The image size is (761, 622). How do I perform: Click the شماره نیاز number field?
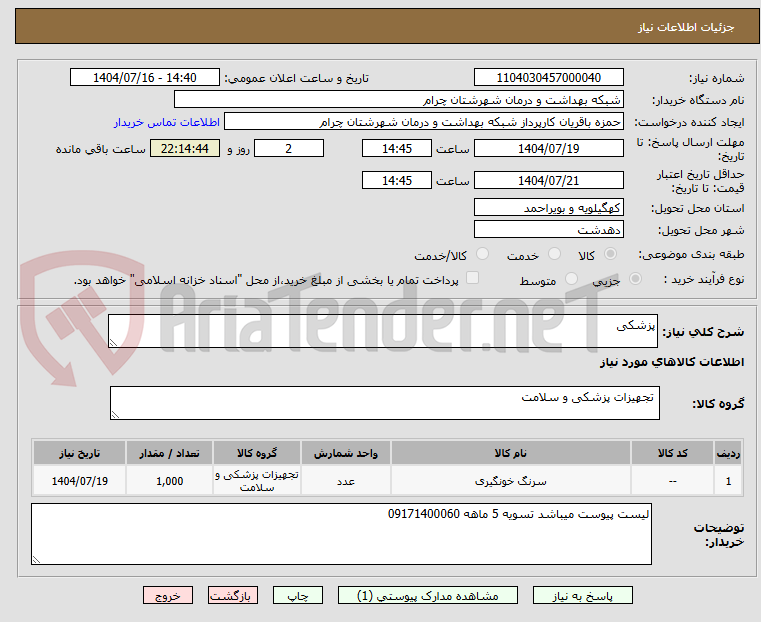[x=548, y=77]
